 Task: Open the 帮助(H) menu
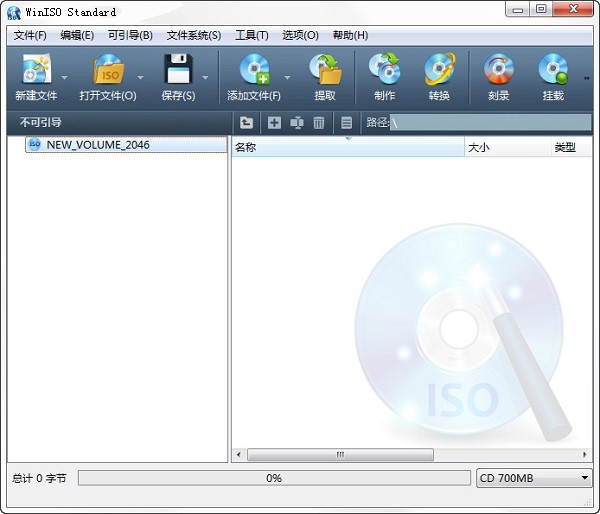(351, 36)
